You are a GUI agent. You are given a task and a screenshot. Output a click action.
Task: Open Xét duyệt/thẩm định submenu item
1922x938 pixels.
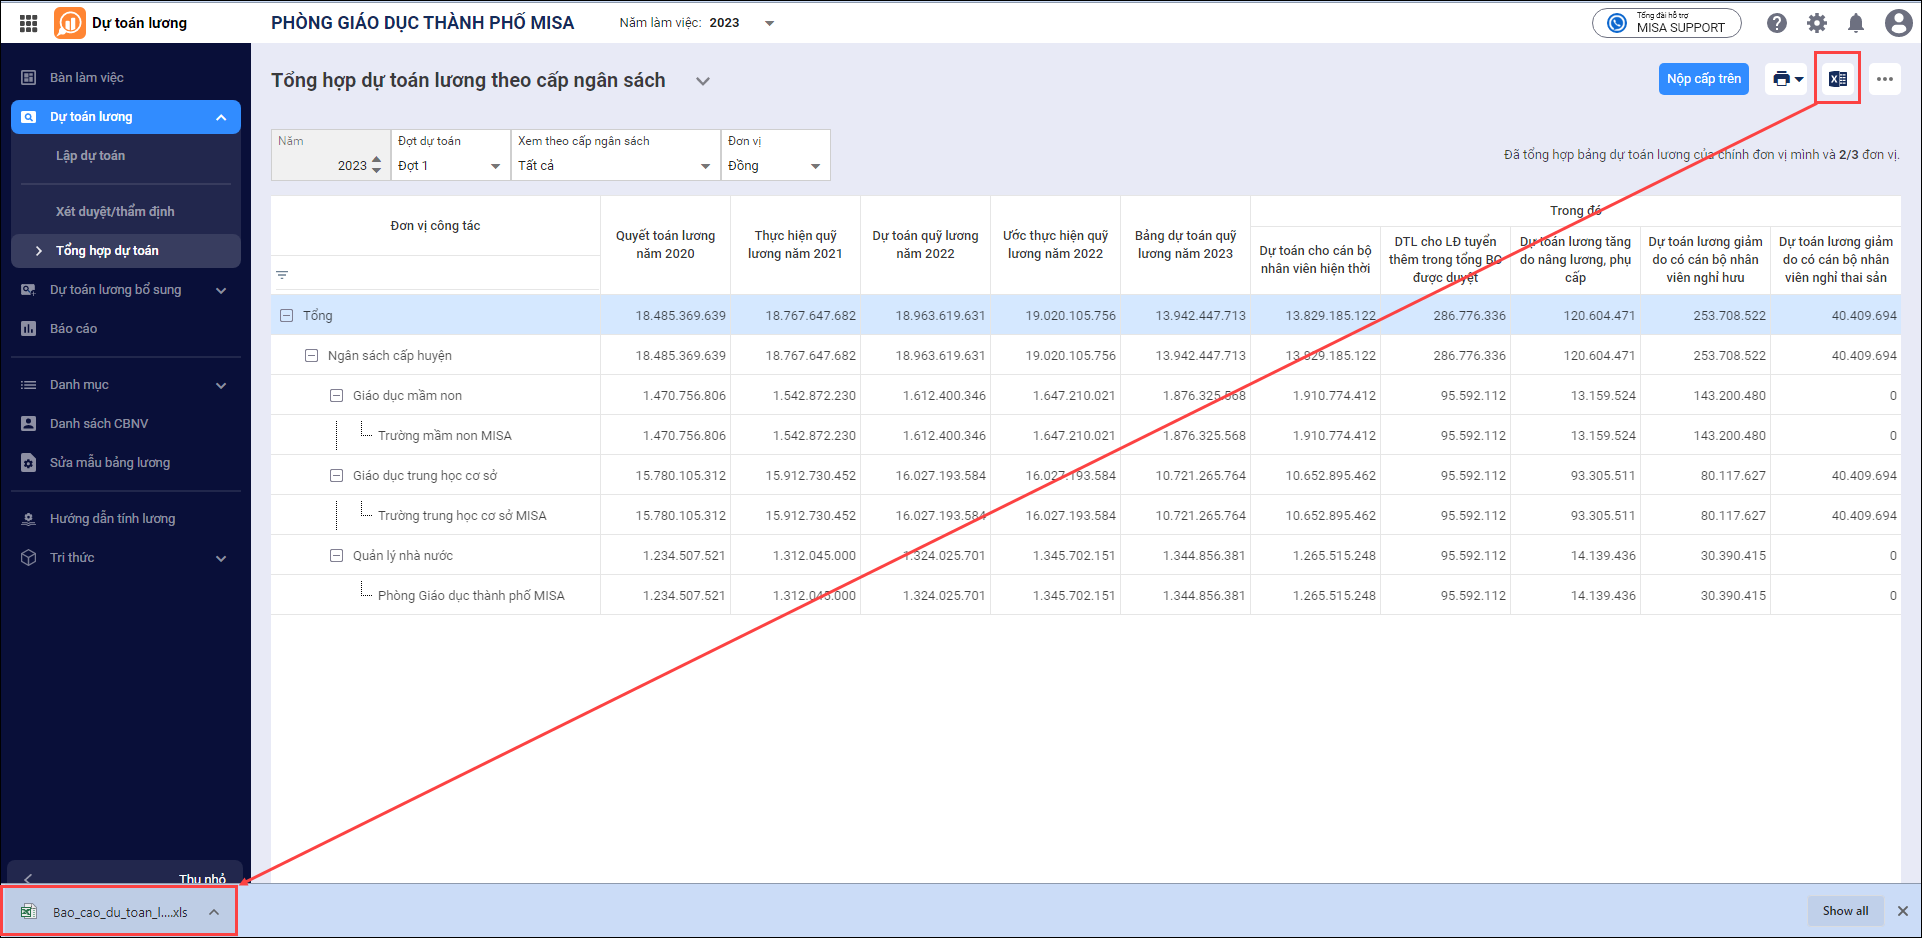coord(126,212)
